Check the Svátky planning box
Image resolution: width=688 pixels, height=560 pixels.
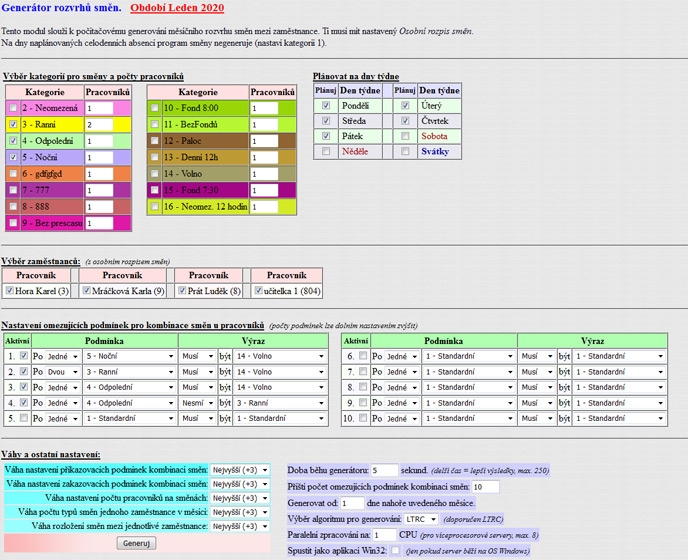405,151
